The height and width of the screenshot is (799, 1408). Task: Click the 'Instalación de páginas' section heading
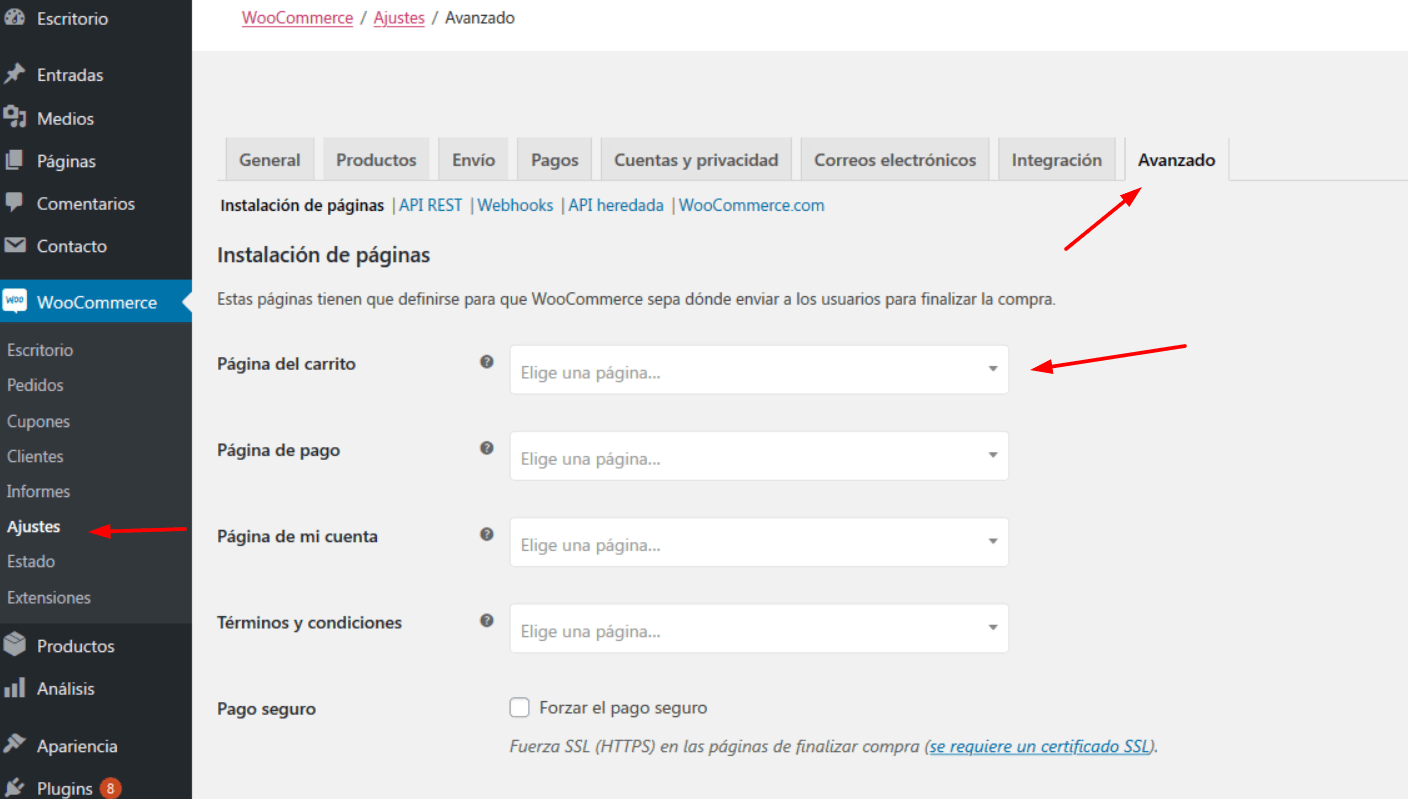(x=323, y=255)
